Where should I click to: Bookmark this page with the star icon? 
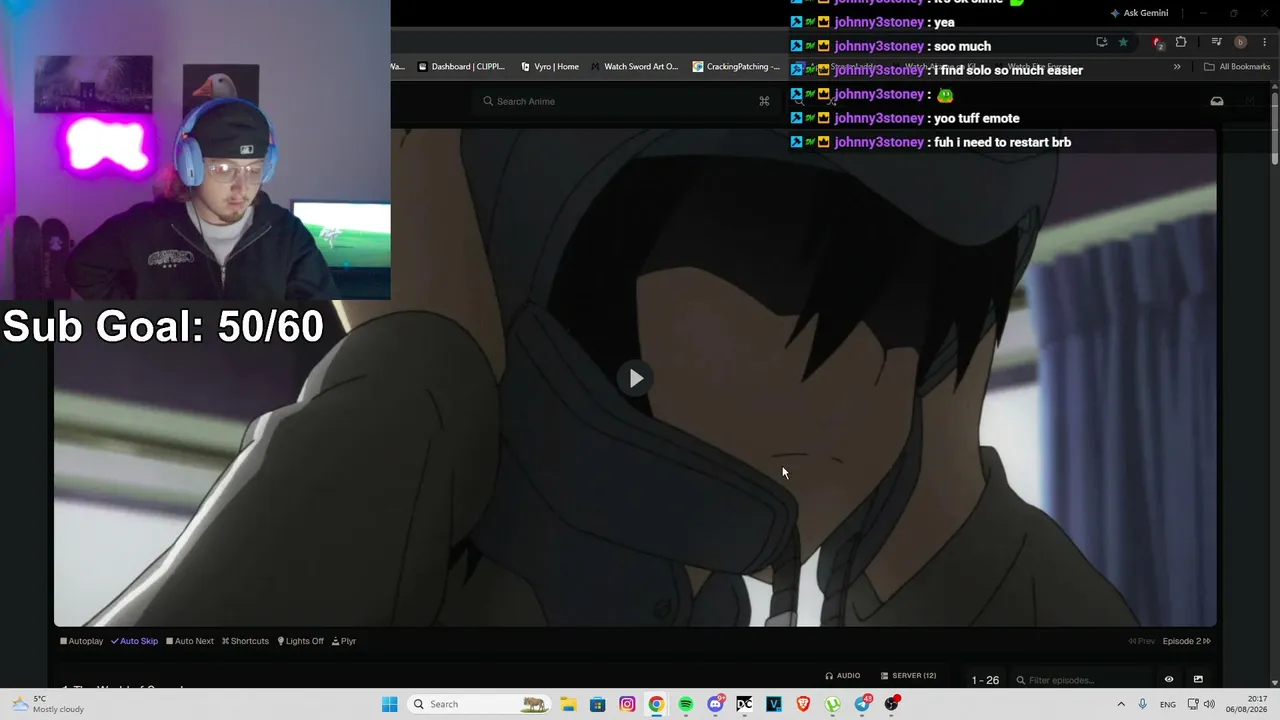[x=1123, y=42]
